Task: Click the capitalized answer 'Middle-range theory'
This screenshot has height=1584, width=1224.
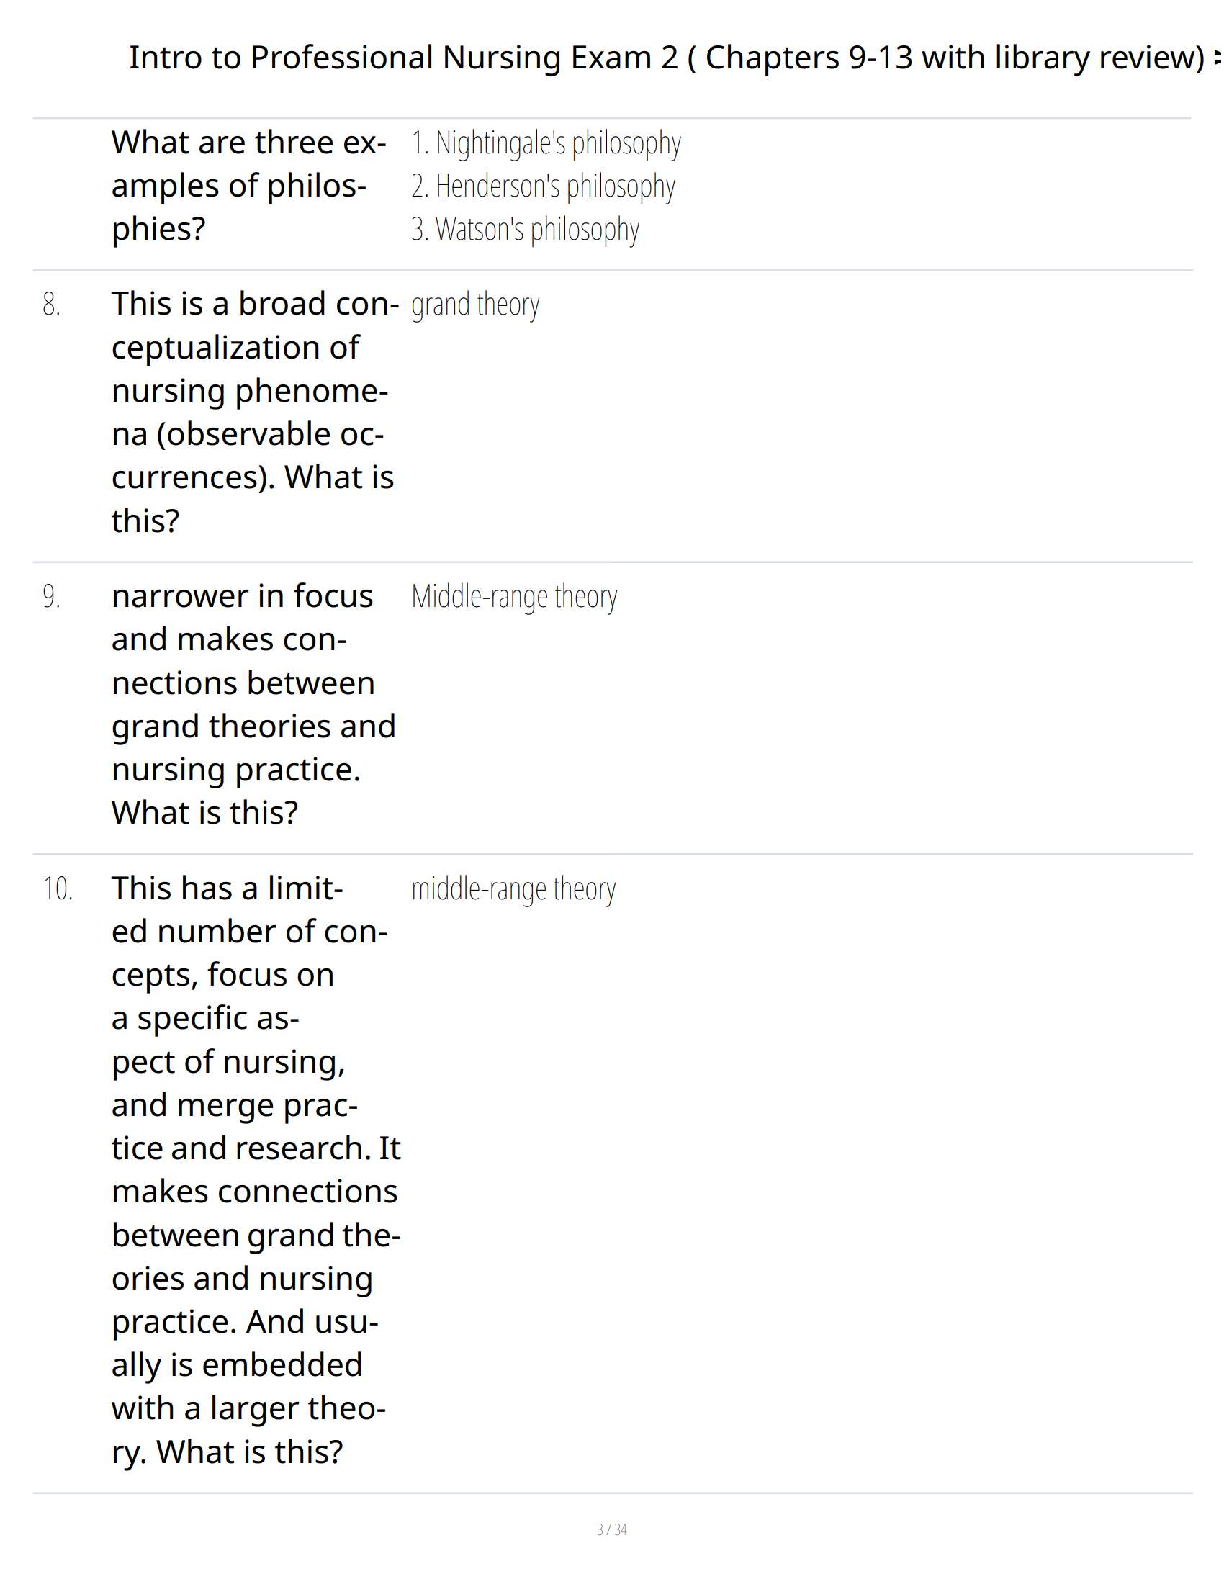Action: pos(514,597)
